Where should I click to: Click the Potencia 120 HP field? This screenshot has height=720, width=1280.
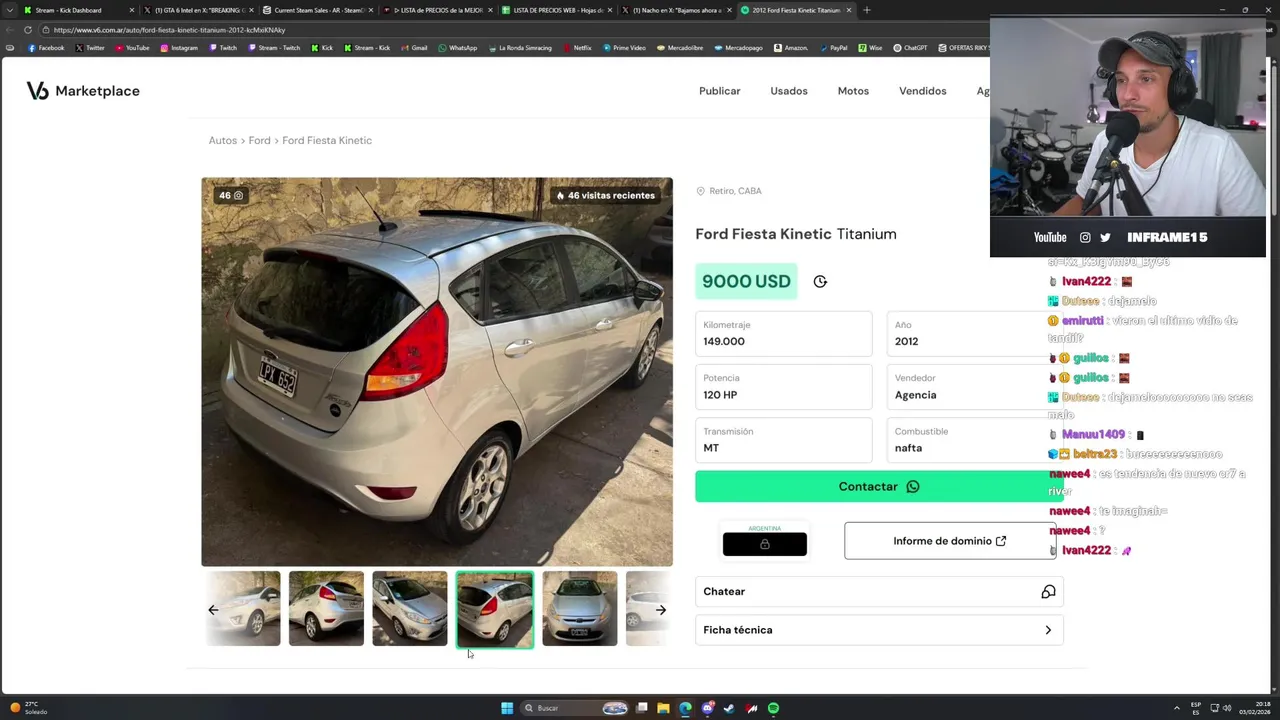click(x=784, y=387)
